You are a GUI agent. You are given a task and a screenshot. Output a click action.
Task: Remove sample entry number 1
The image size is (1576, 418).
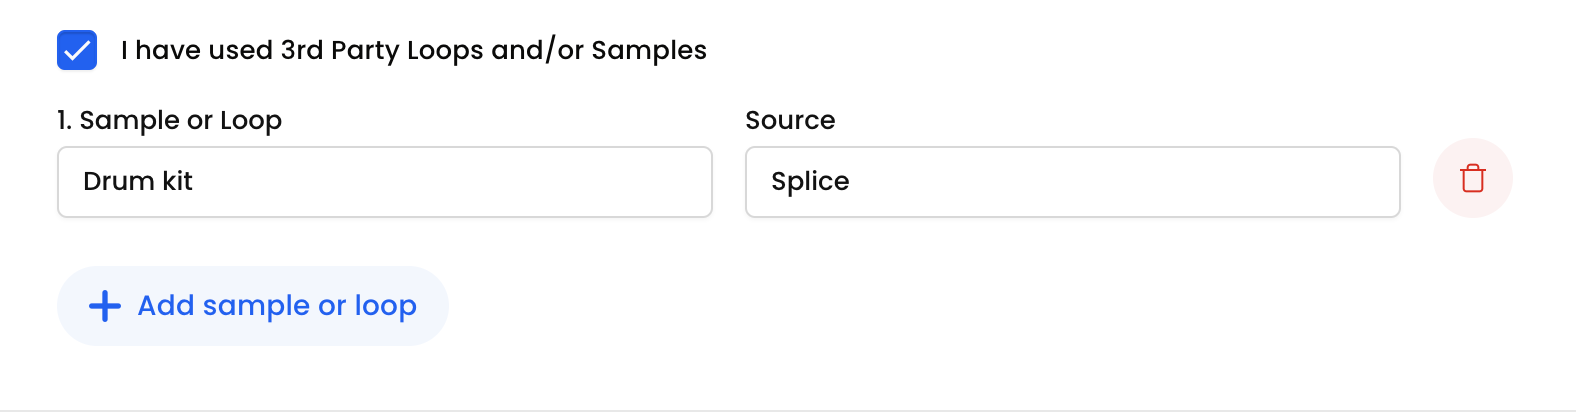[1472, 179]
